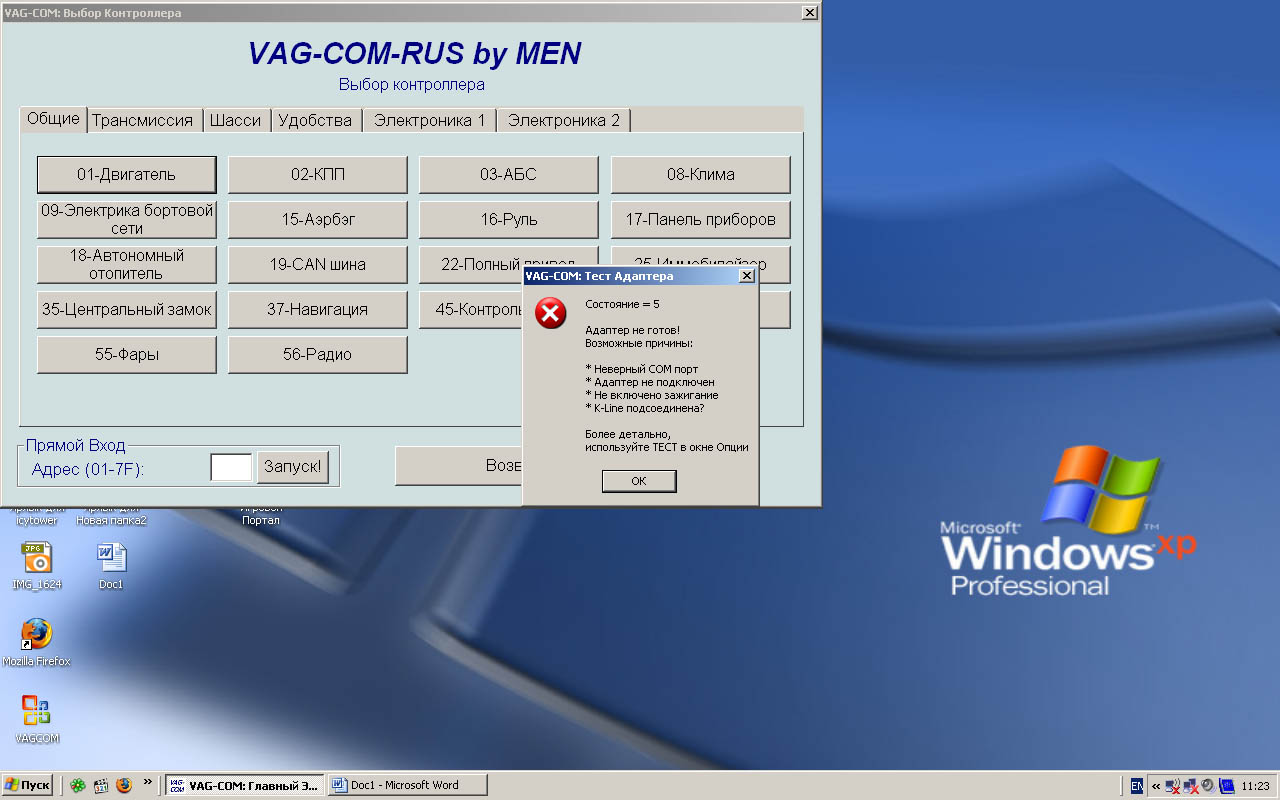Click the Firefox icon in quick launch
Viewport: 1280px width, 800px height.
(x=124, y=786)
